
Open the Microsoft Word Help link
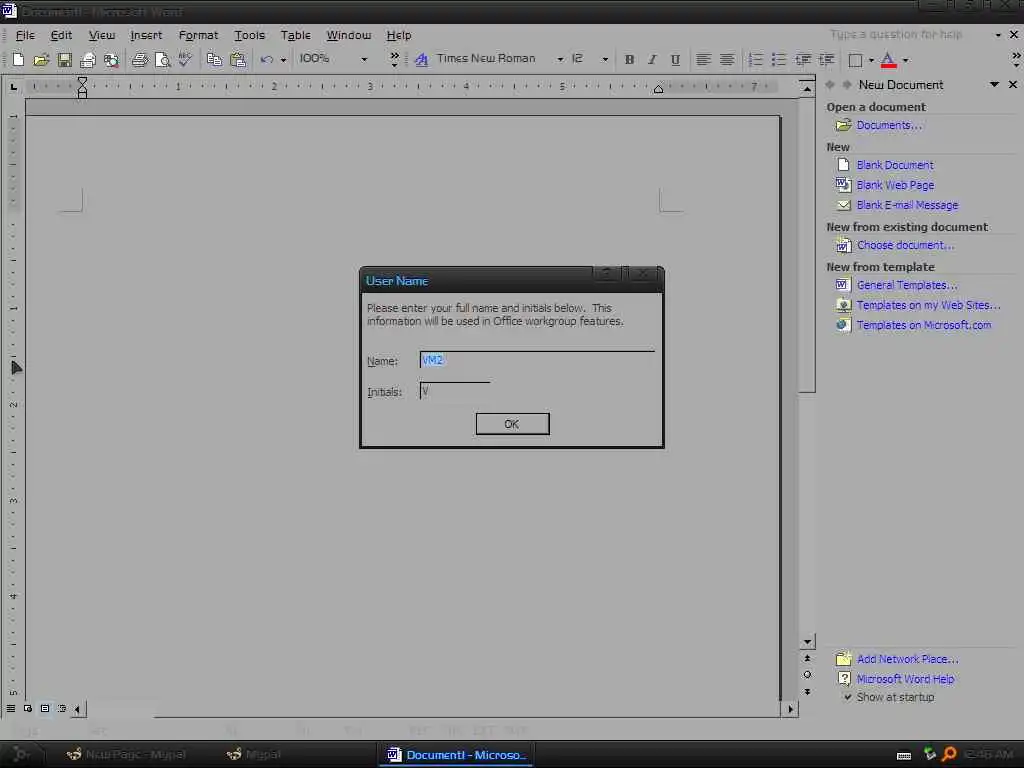point(905,679)
